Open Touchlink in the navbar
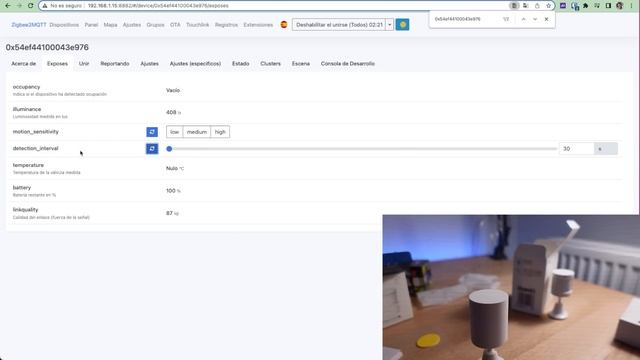This screenshot has width=640, height=360. pos(198,24)
